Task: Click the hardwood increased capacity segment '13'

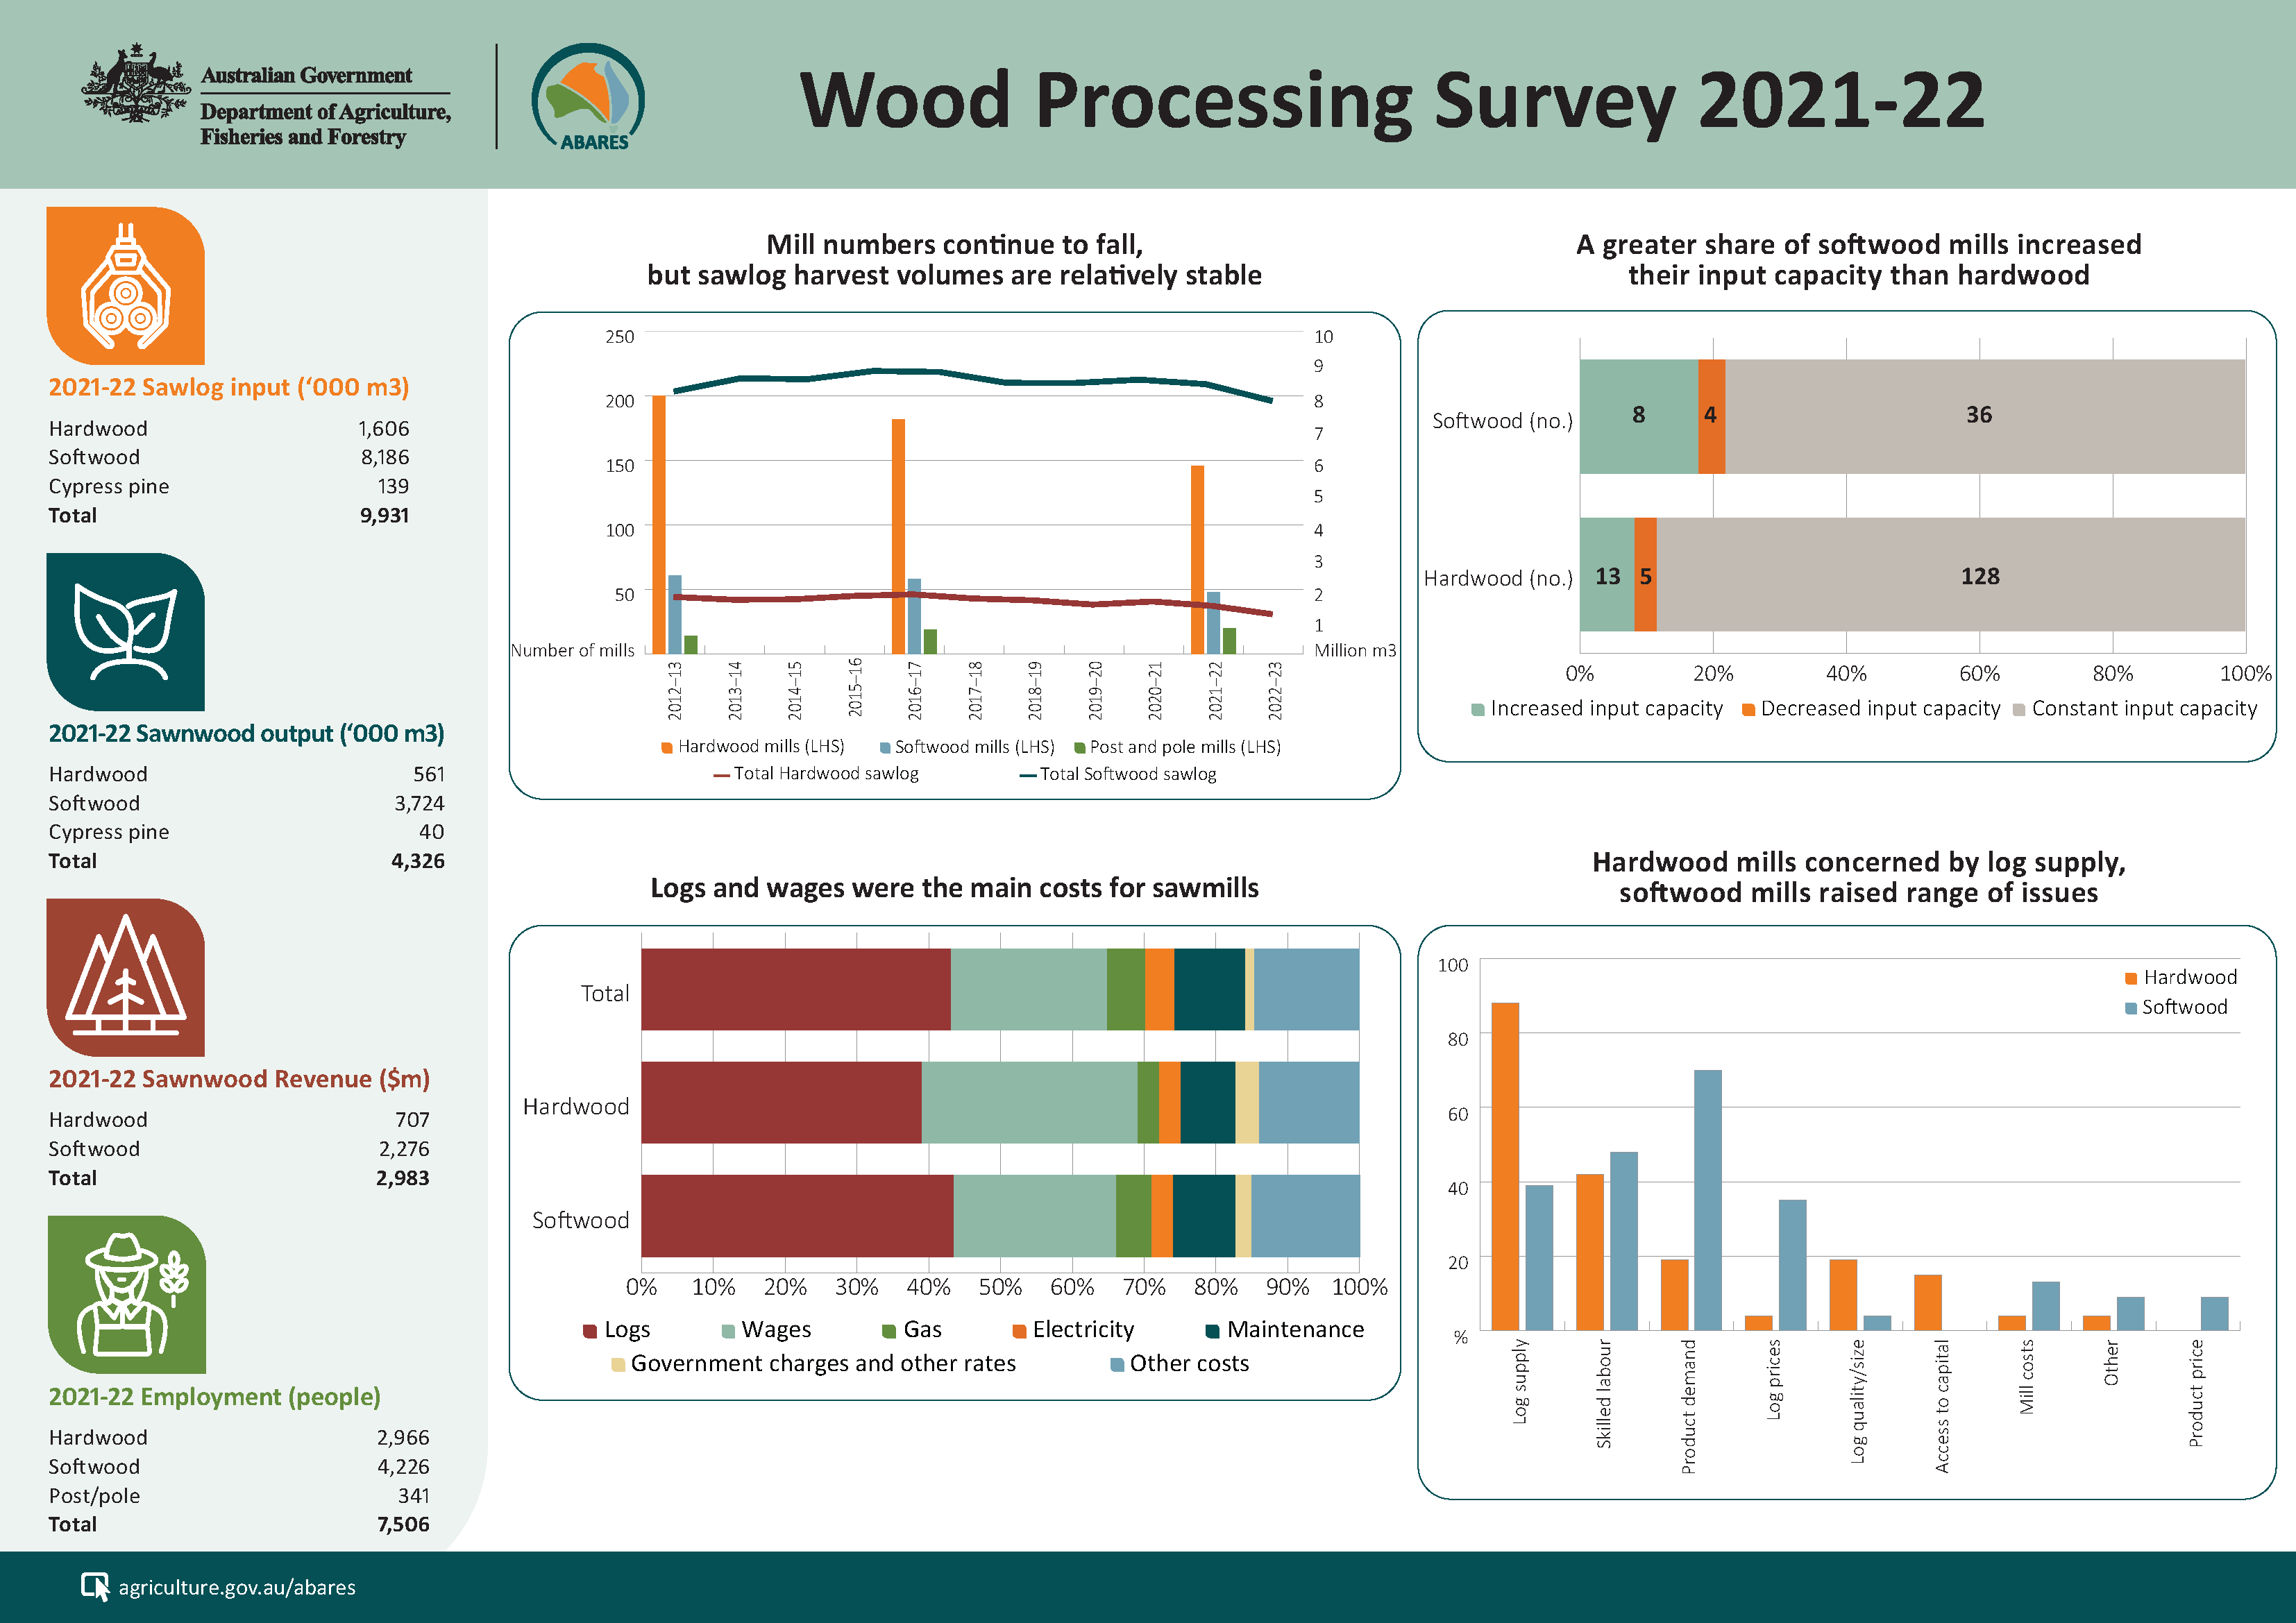Action: [1607, 575]
